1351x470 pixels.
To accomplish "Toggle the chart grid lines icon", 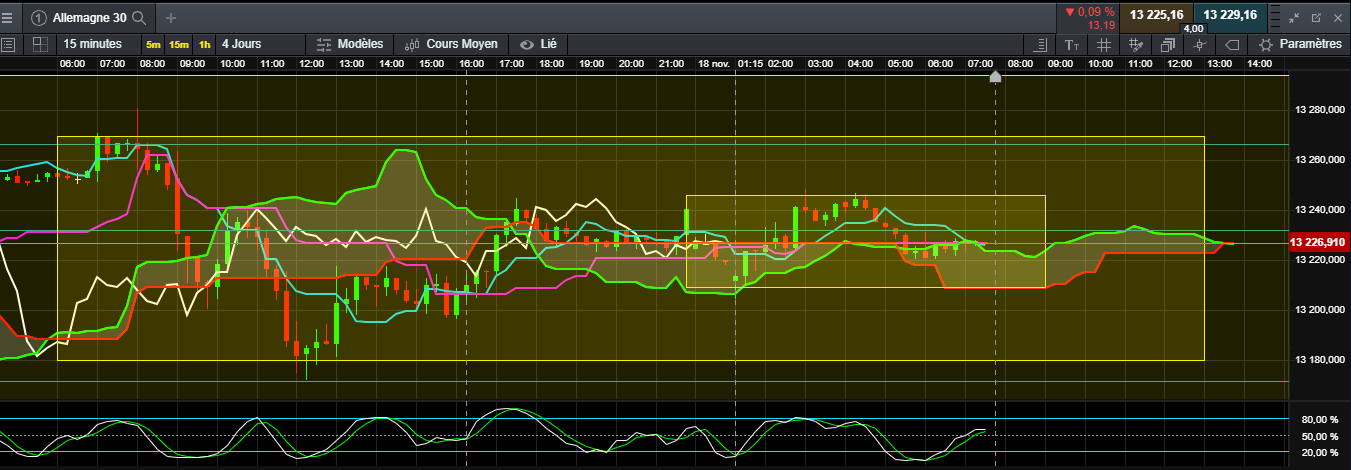I will (x=1104, y=45).
